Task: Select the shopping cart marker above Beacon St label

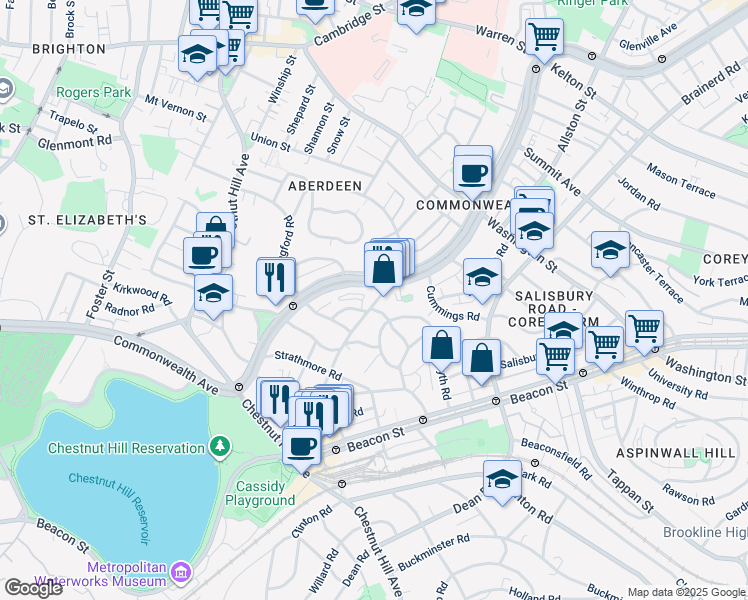Action: [555, 359]
